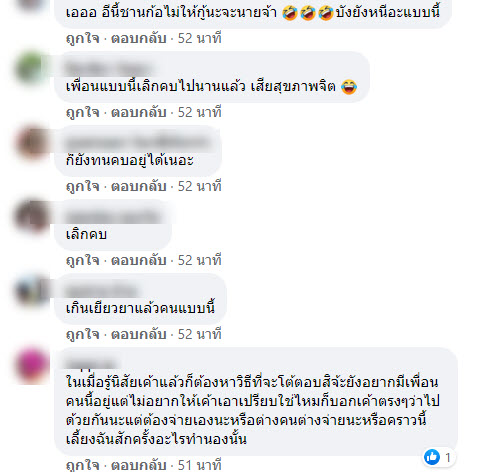
Task: Reply (ตอบกลับ) to the 'เลิกคบ' comment
Action: tap(139, 260)
